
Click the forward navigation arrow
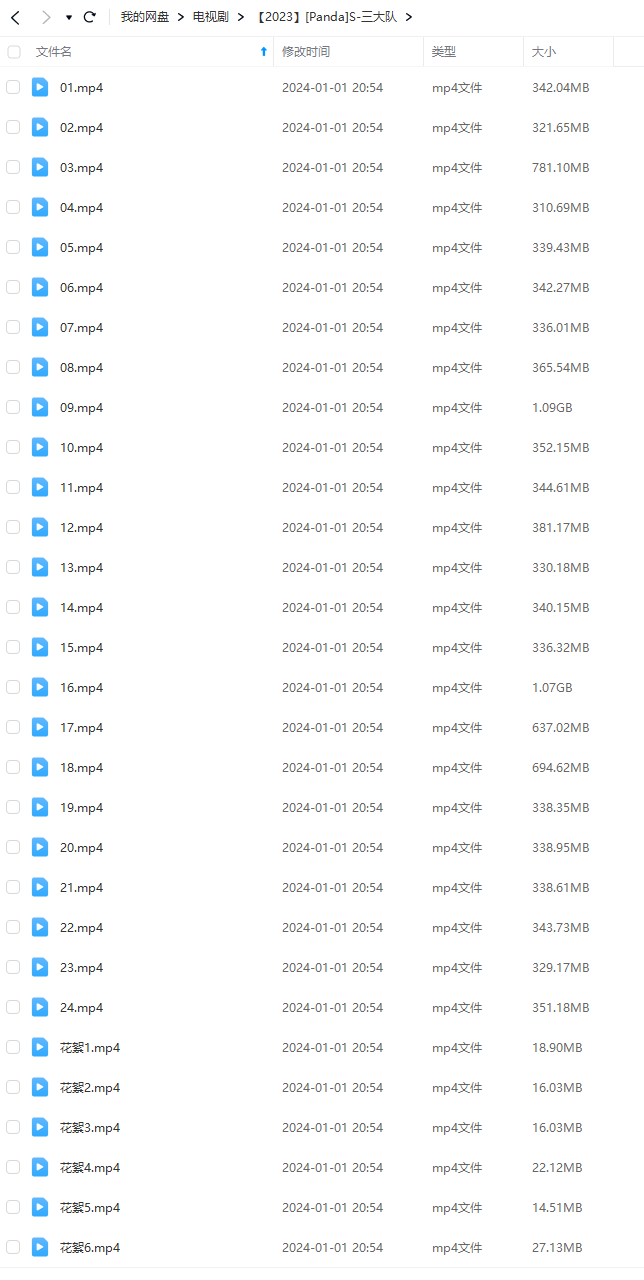click(45, 17)
